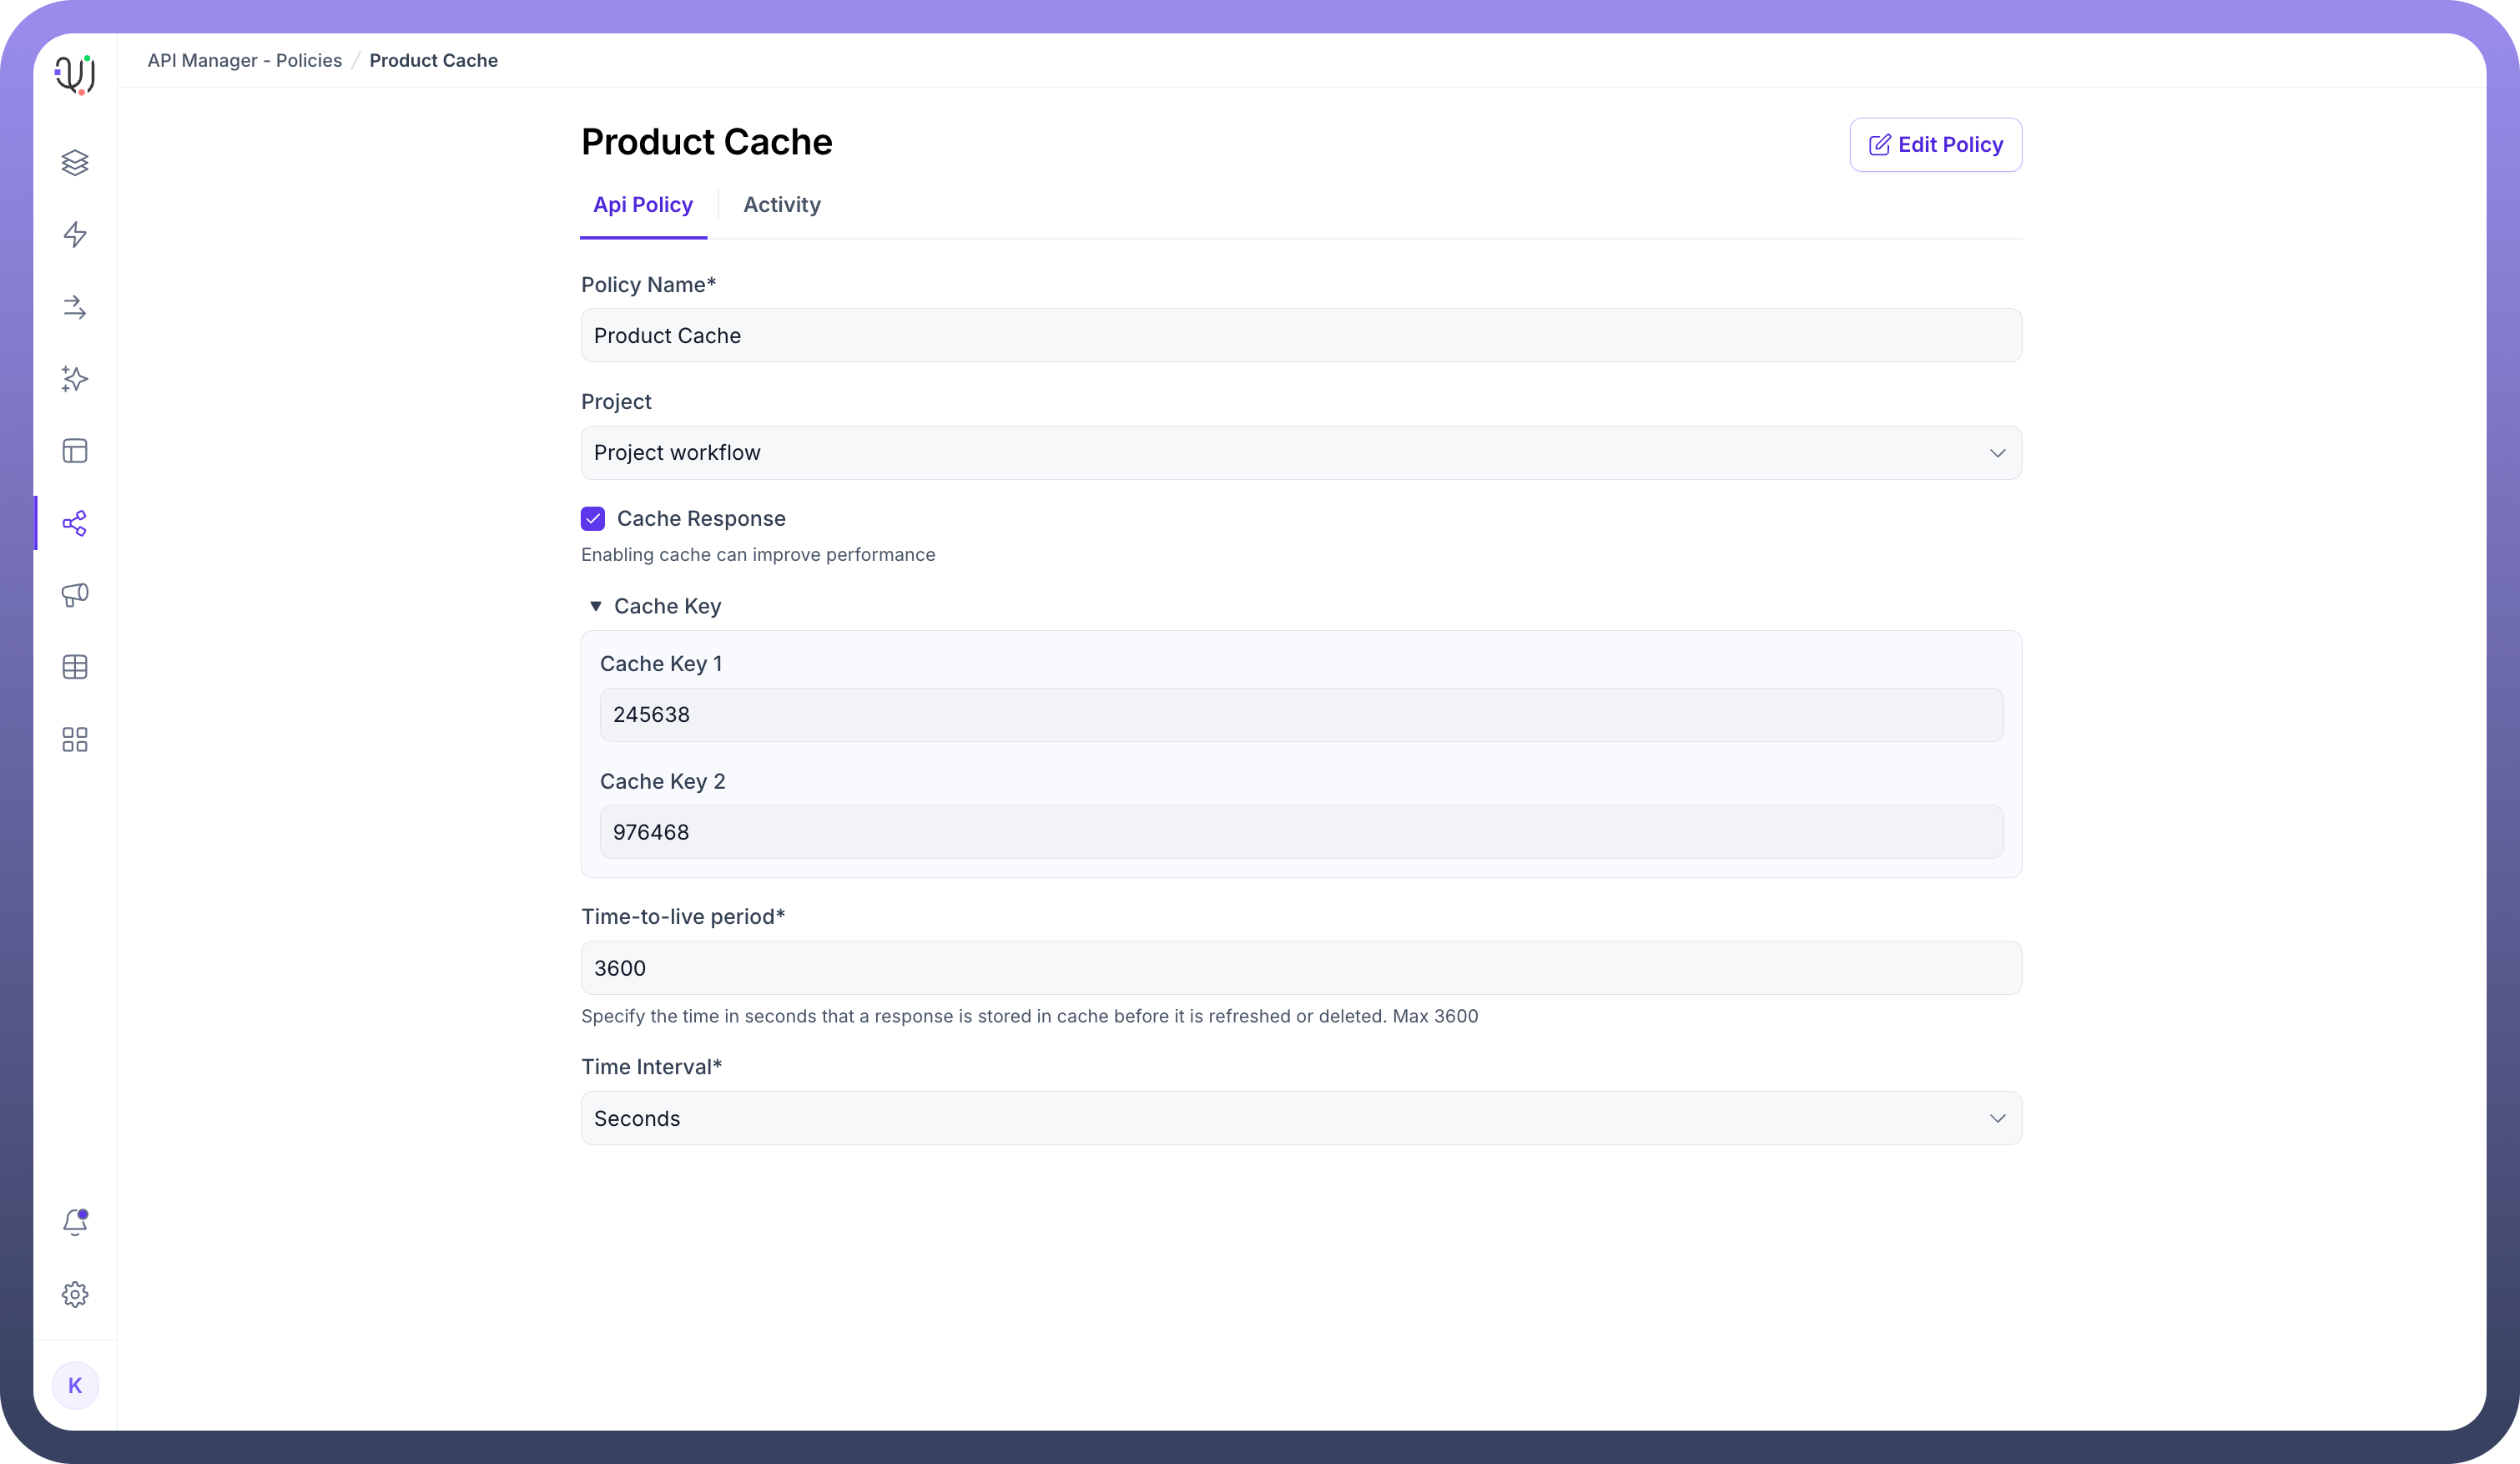Expand the Project workflow dropdown
The height and width of the screenshot is (1464, 2520).
coord(1300,453)
